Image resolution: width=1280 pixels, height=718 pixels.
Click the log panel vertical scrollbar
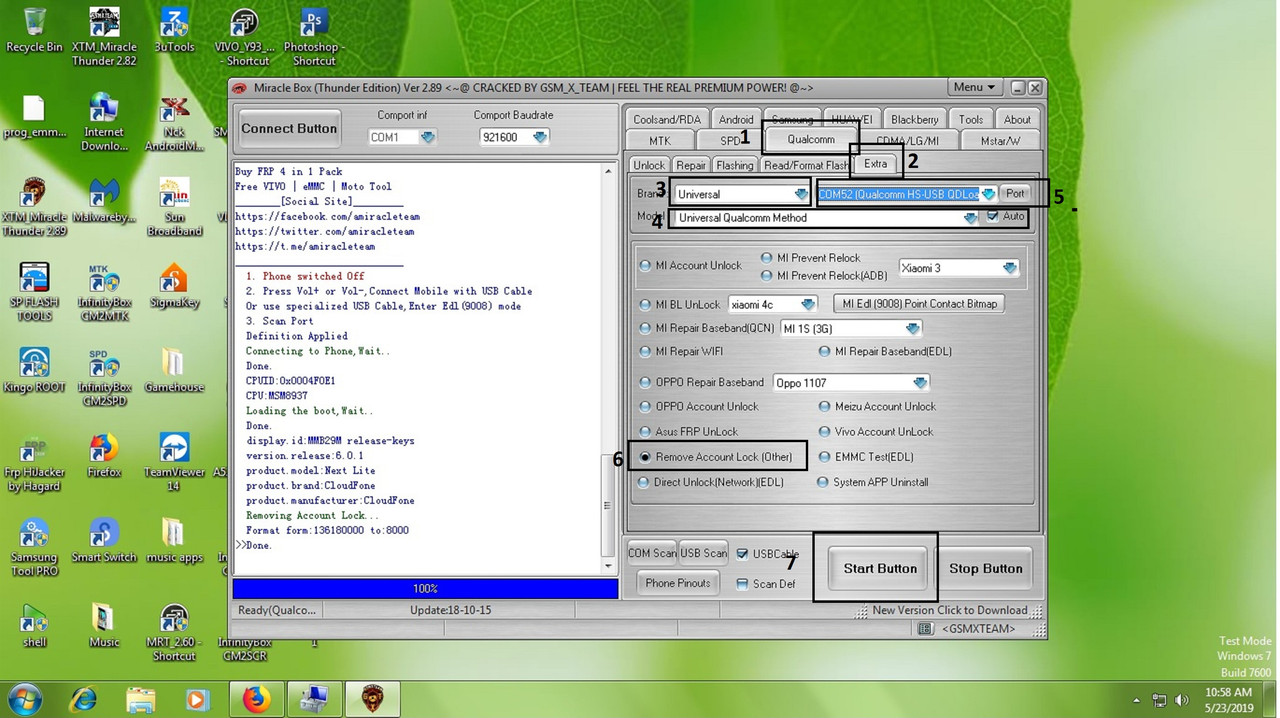(607, 368)
